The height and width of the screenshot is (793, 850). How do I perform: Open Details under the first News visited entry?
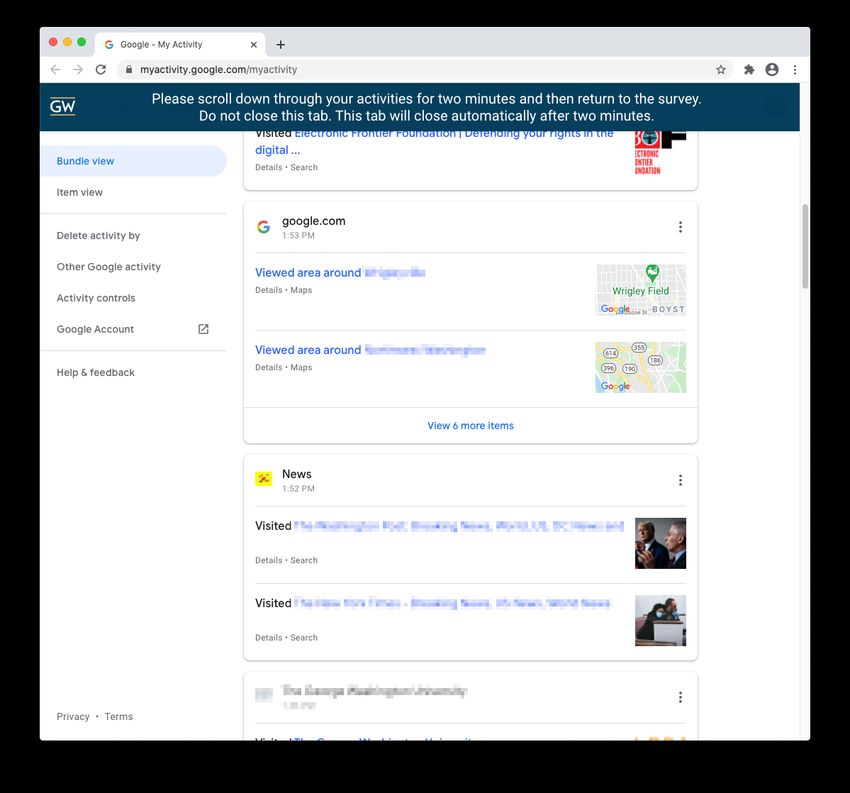pos(269,560)
